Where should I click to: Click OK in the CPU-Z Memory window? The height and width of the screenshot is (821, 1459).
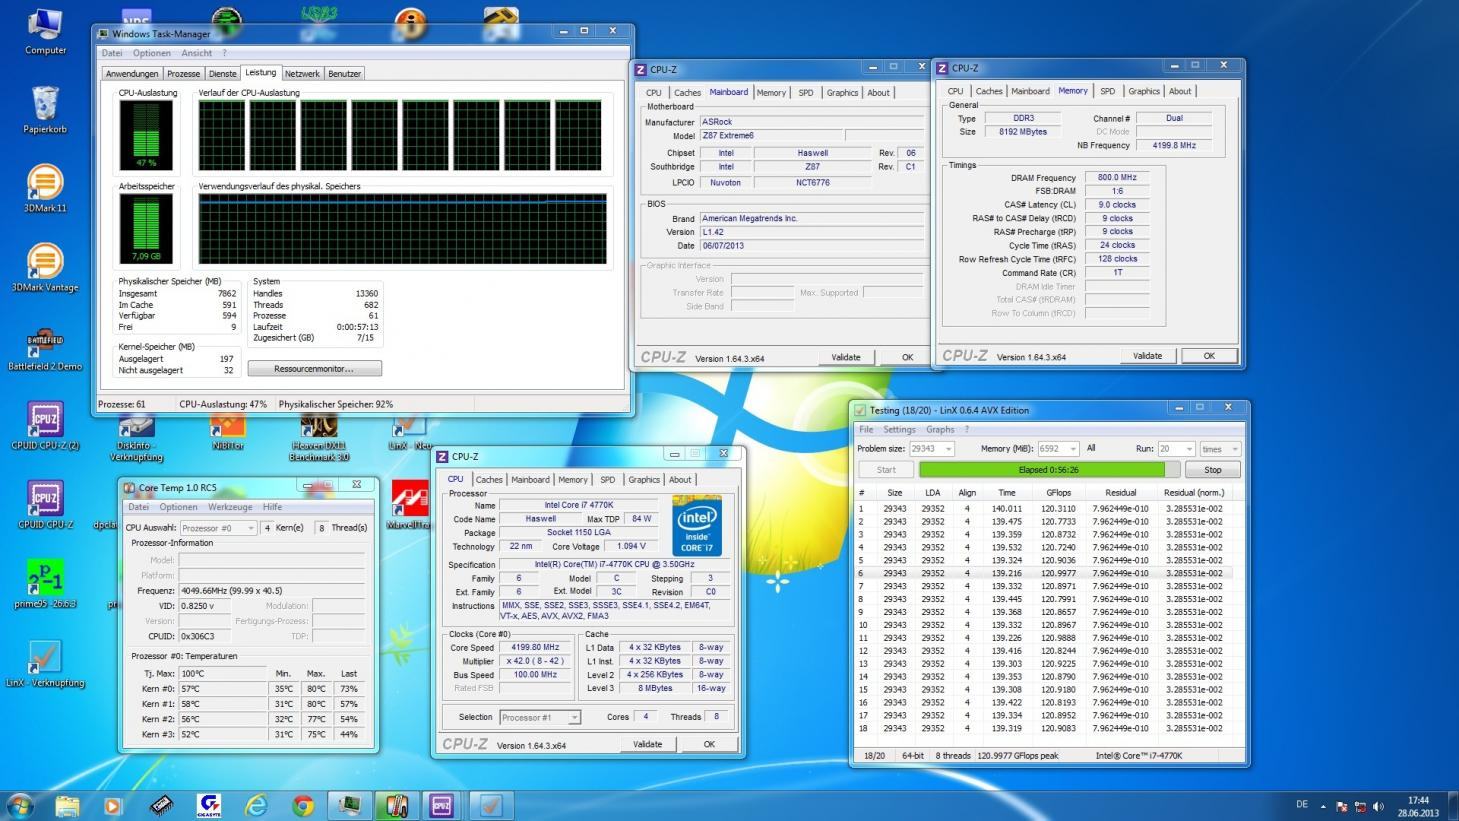tap(1209, 356)
